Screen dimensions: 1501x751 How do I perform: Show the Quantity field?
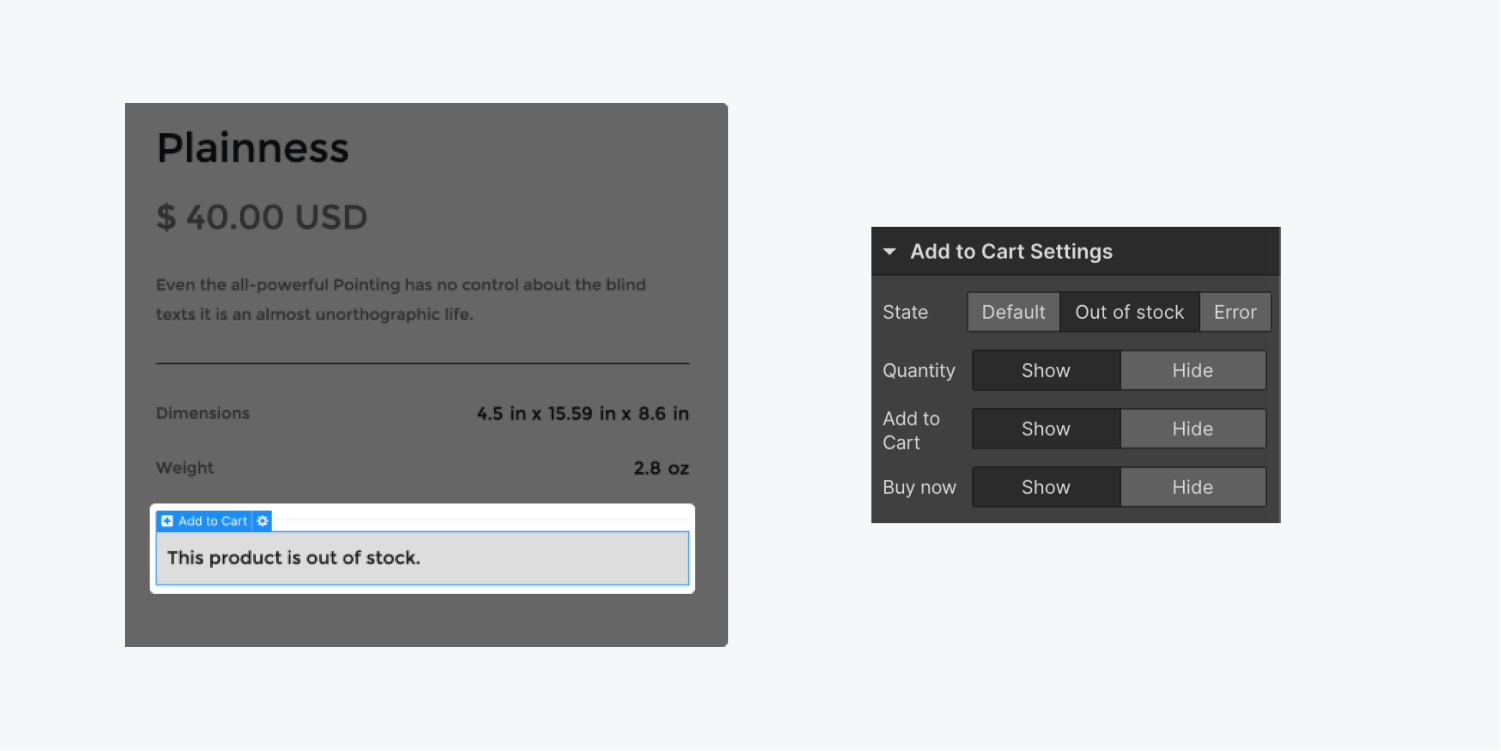click(x=1046, y=370)
